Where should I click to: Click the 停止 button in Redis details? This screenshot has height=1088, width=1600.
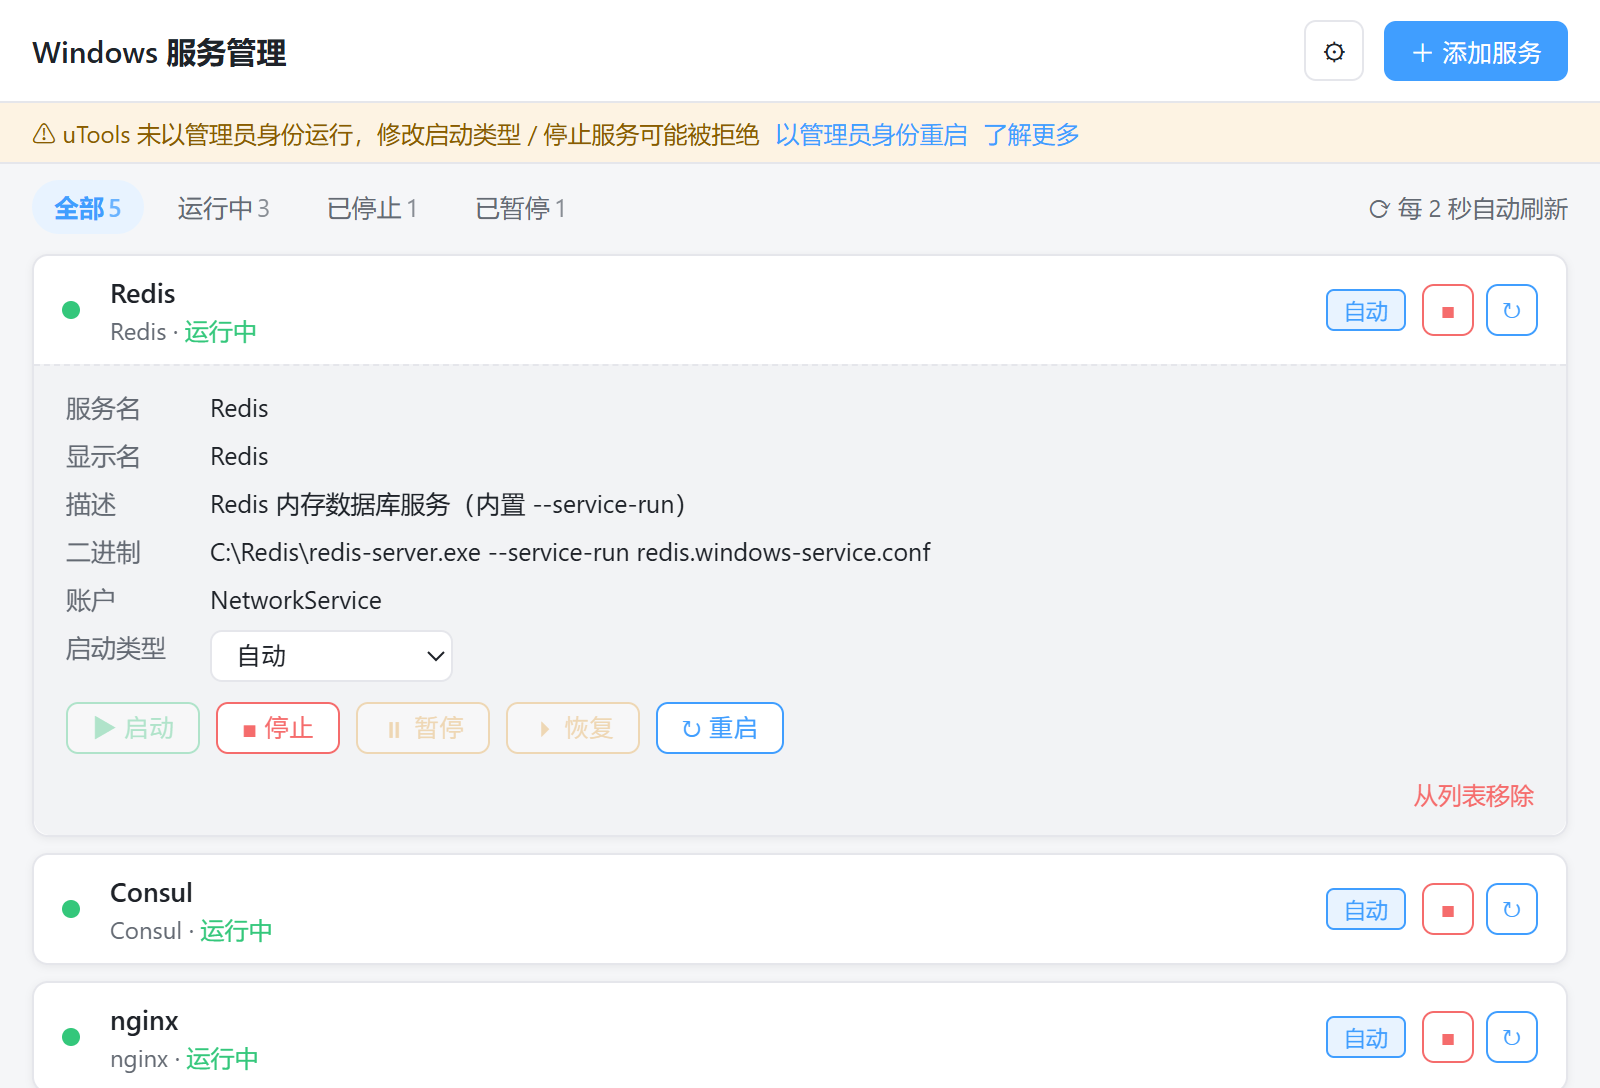point(278,728)
